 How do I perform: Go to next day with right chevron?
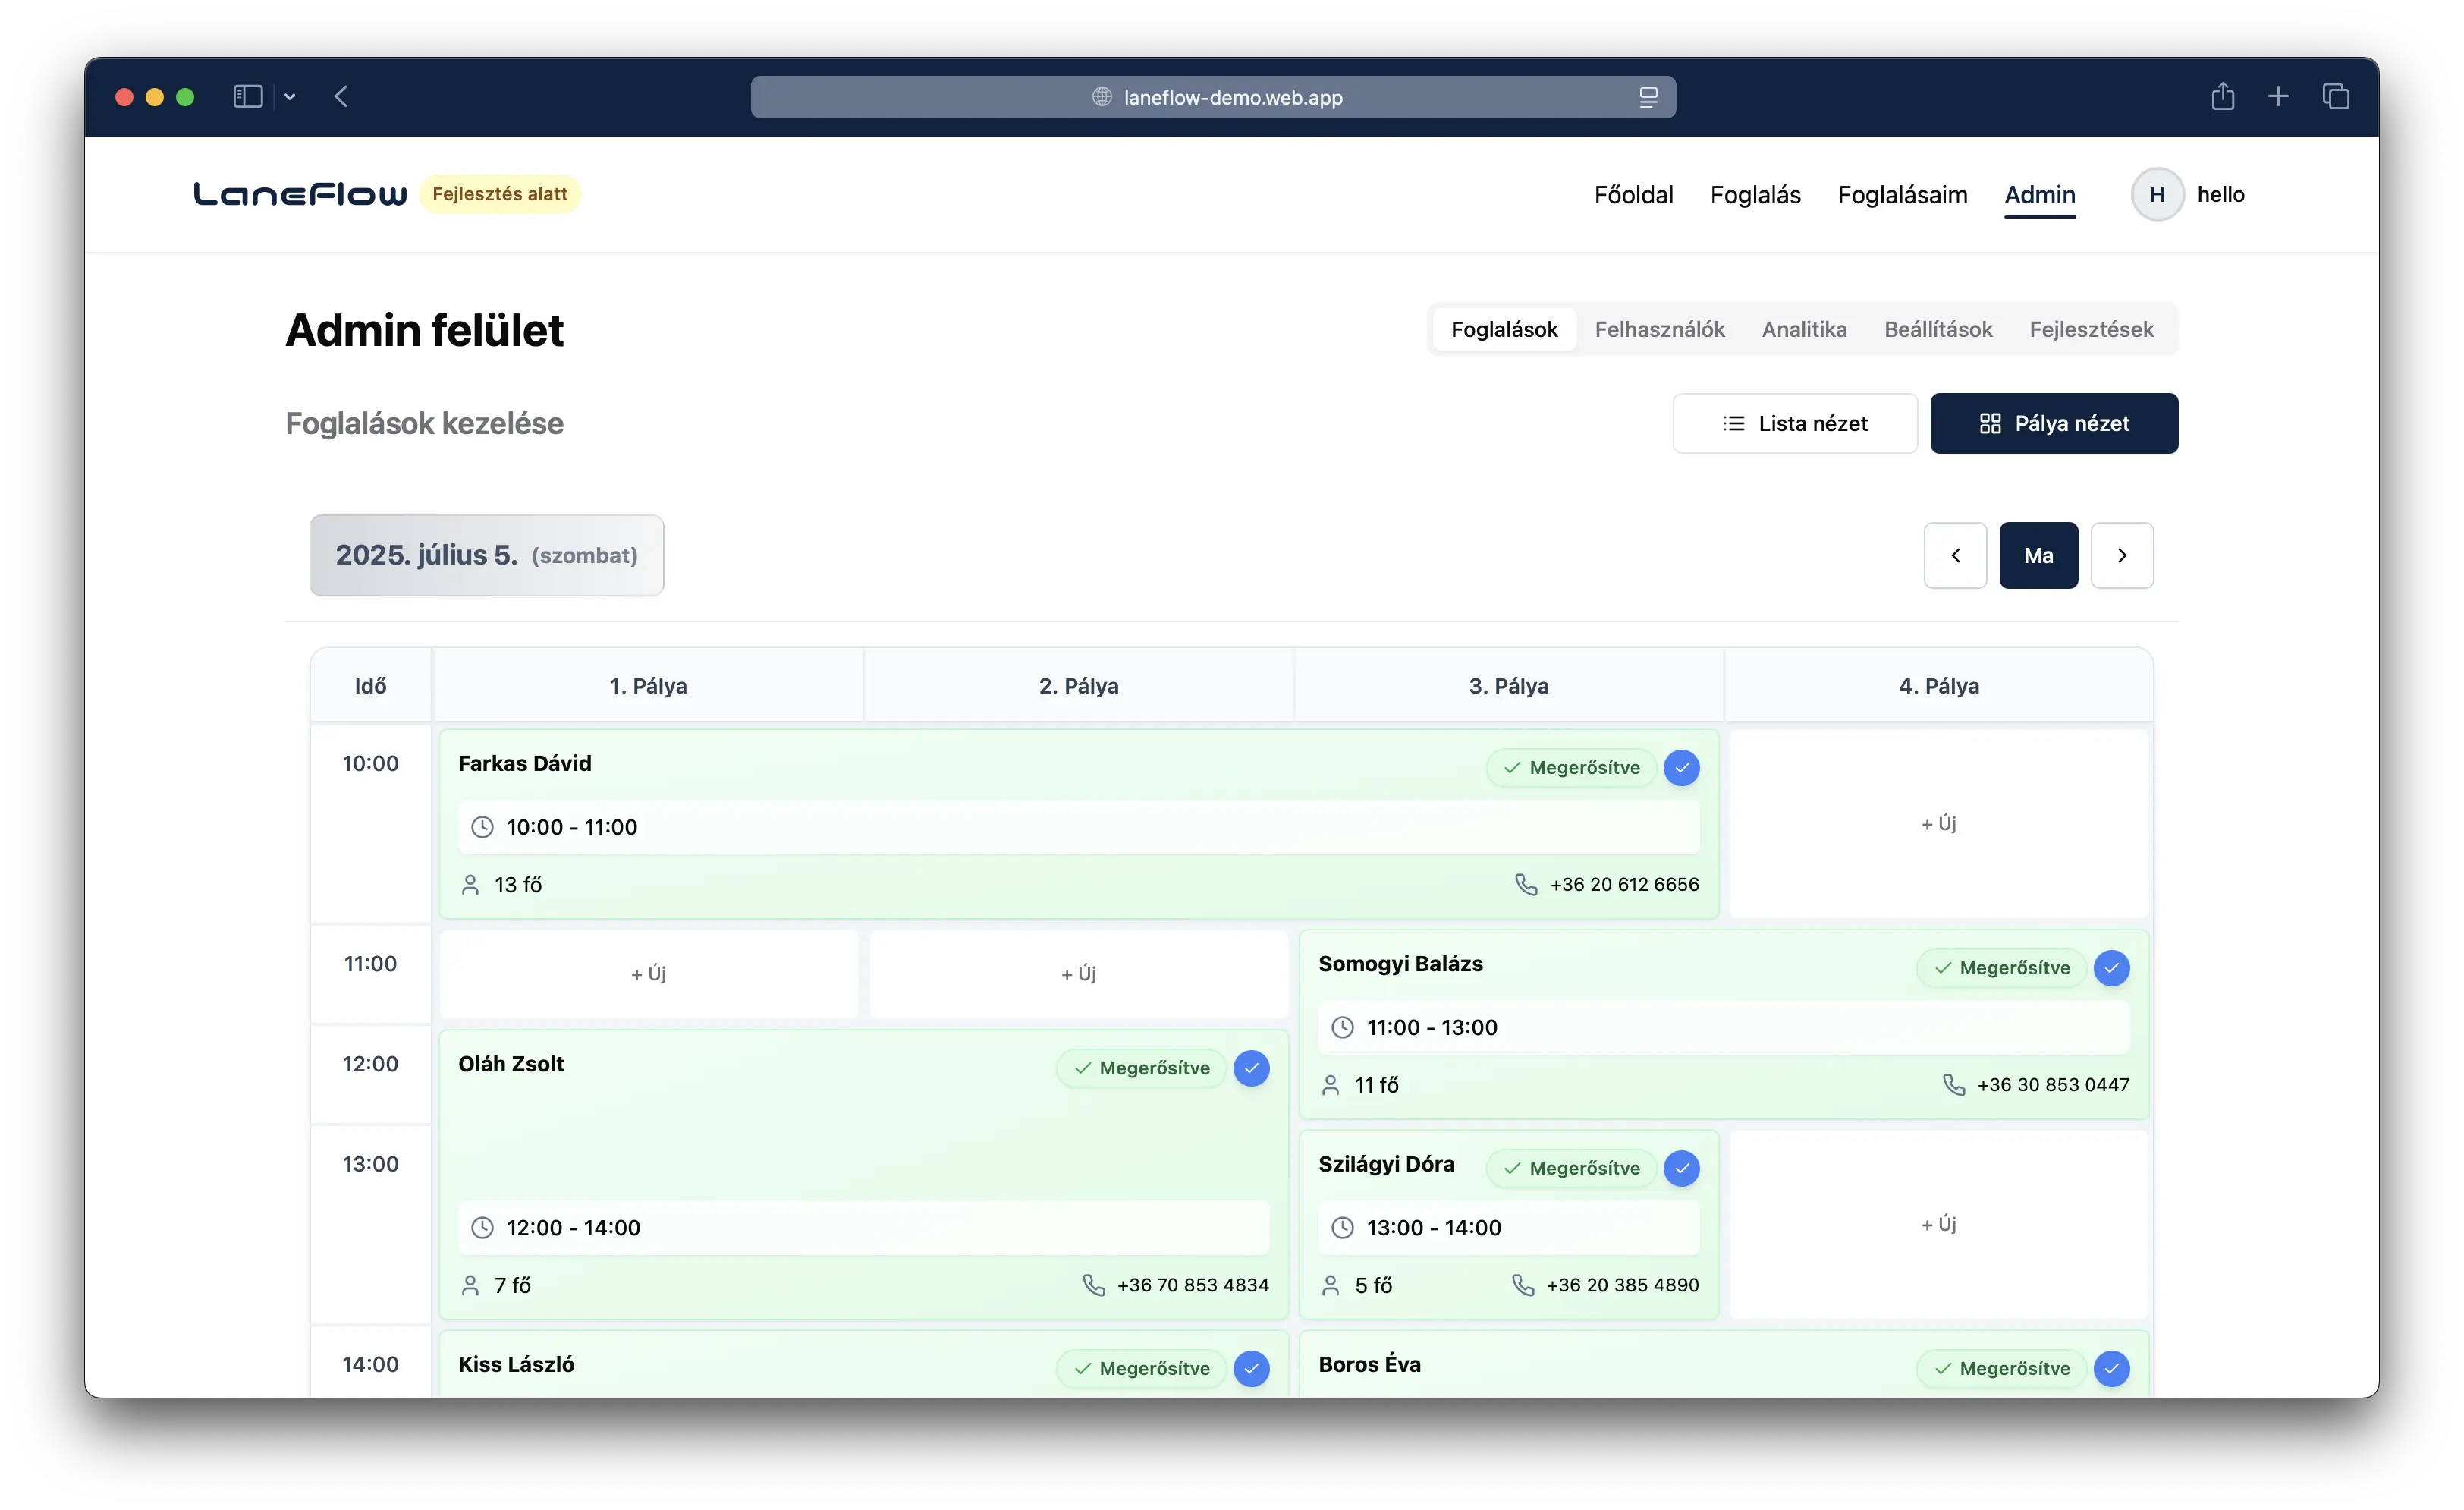[x=2122, y=555]
